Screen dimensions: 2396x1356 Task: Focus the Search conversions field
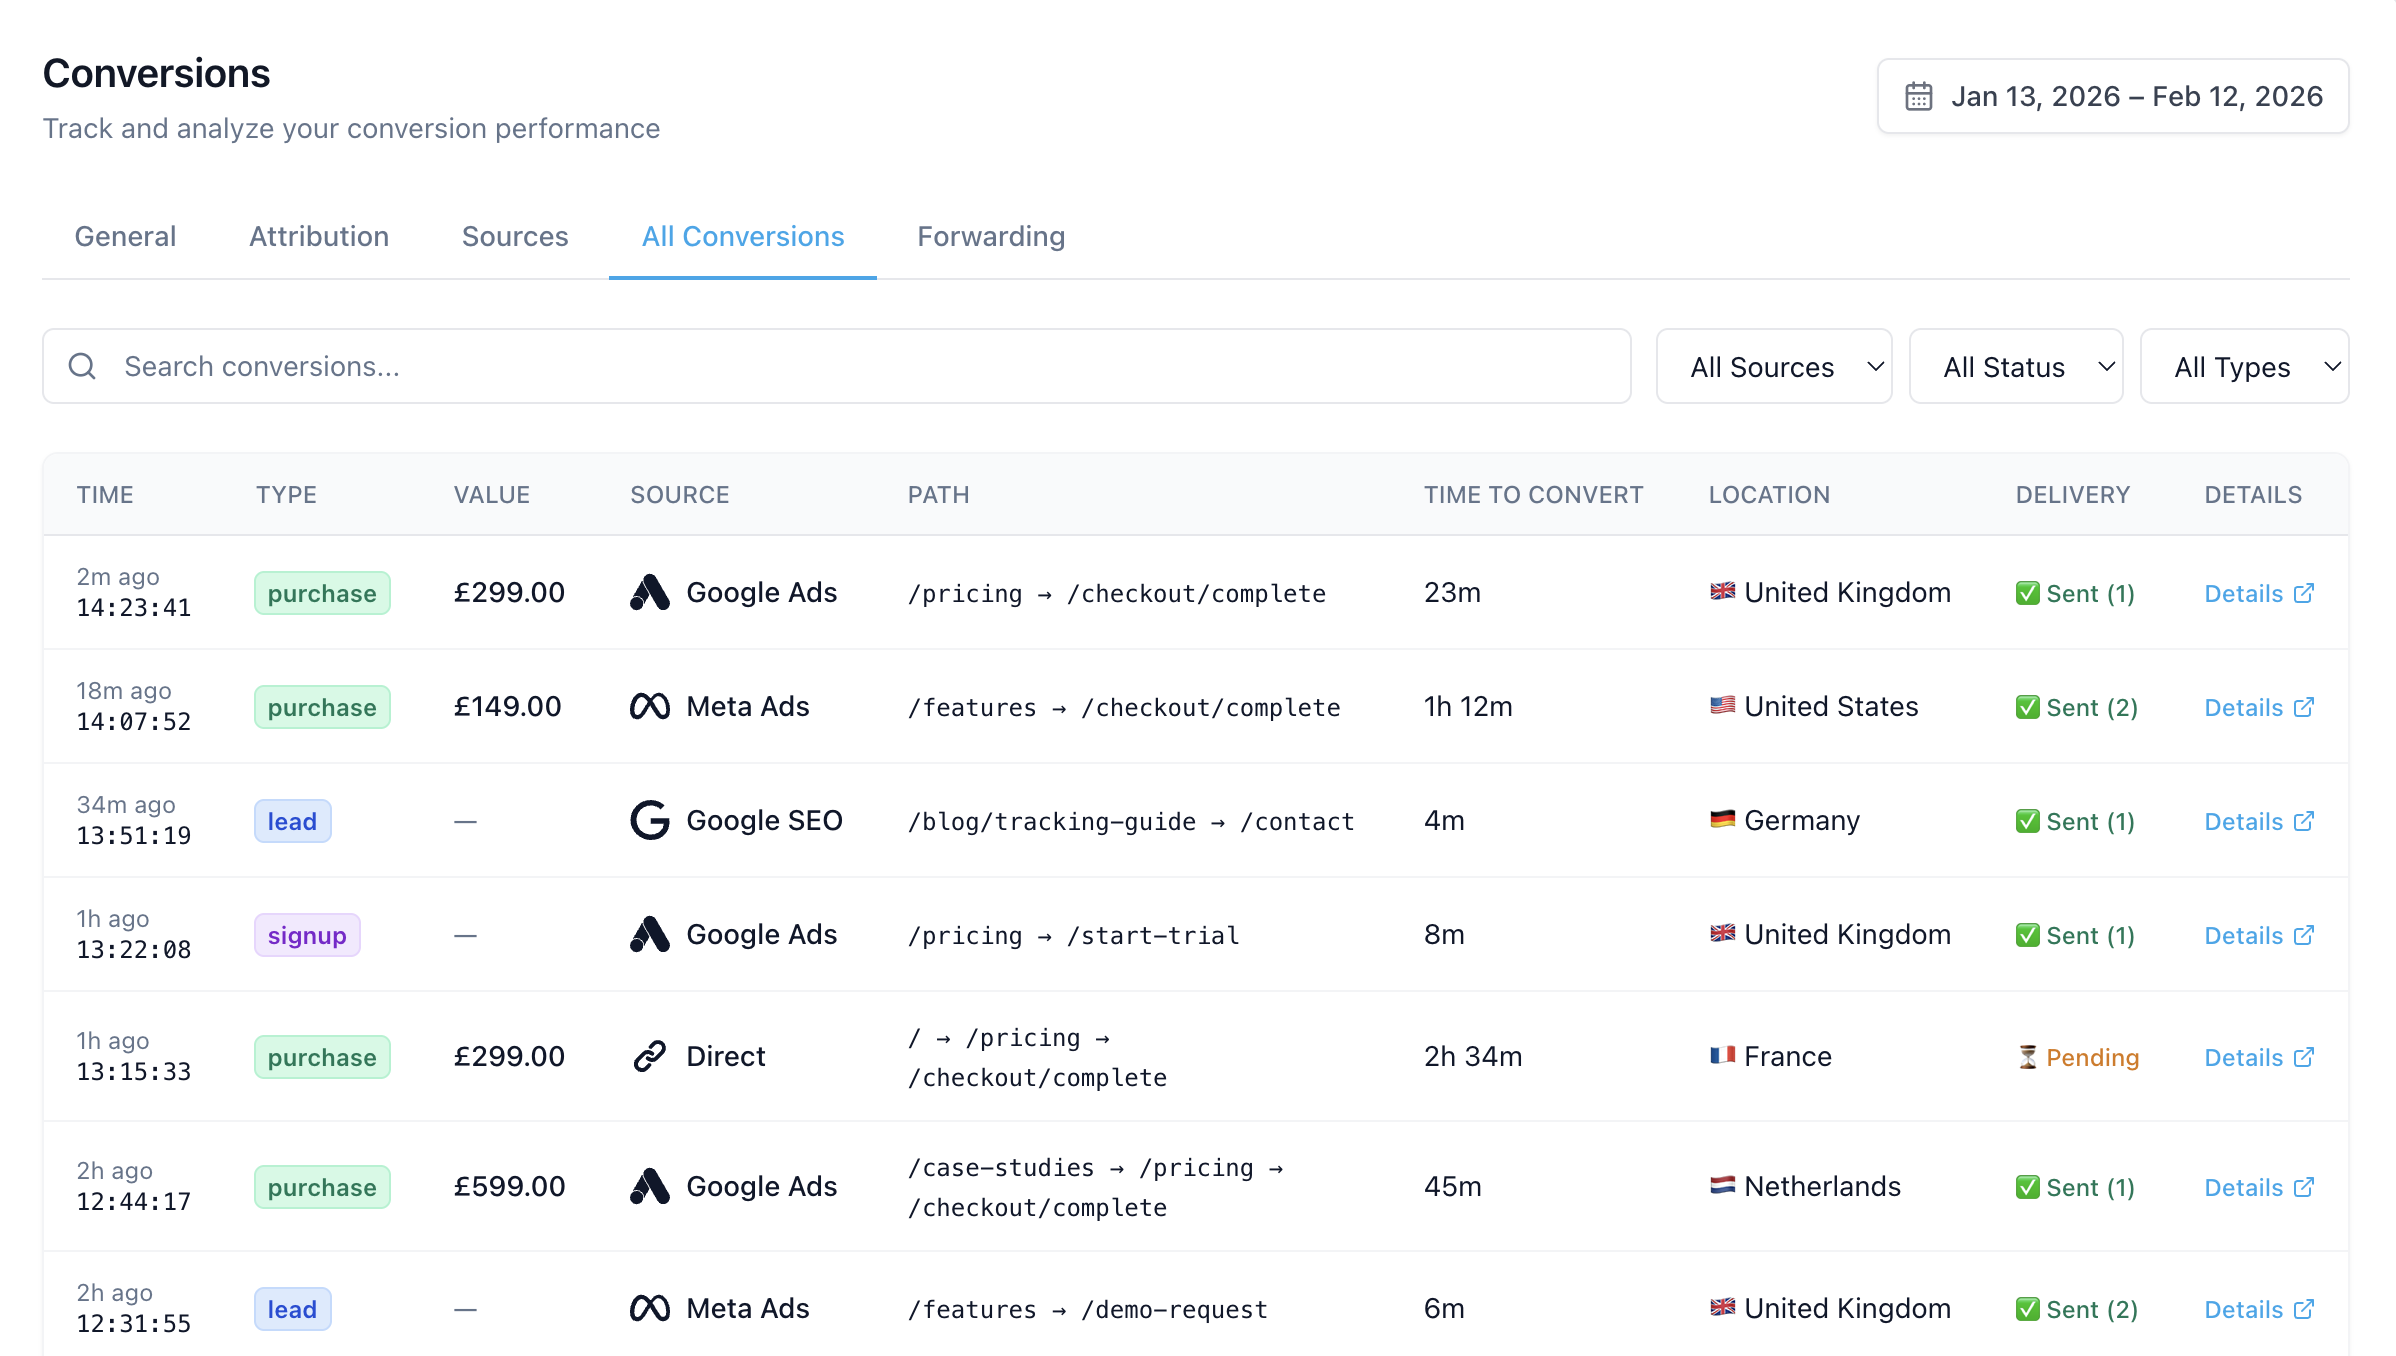pos(860,366)
